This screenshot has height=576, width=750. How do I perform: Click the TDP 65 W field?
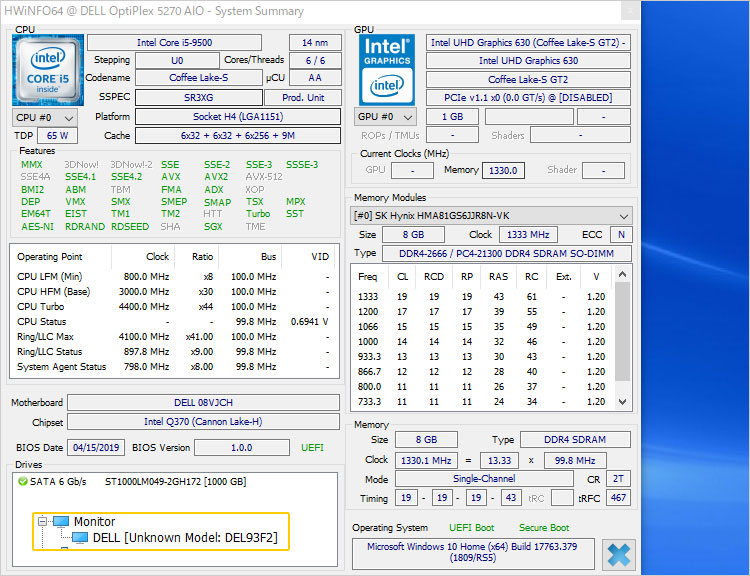(x=57, y=135)
